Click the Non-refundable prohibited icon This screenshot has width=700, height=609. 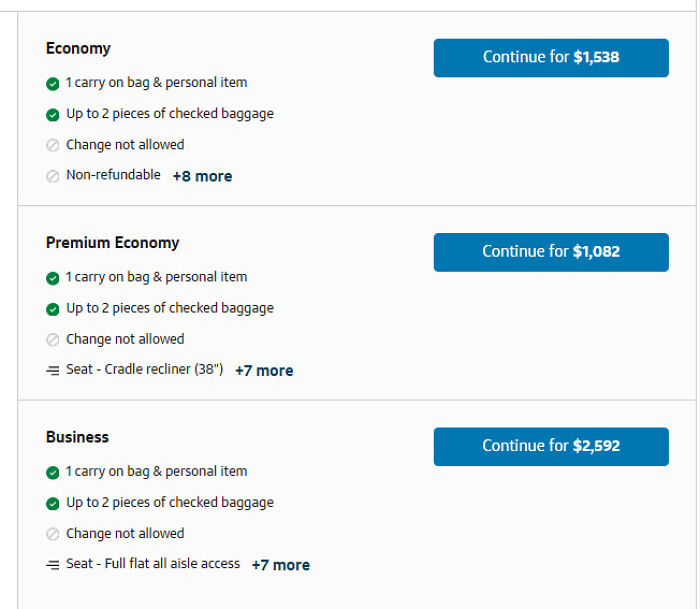coord(53,177)
